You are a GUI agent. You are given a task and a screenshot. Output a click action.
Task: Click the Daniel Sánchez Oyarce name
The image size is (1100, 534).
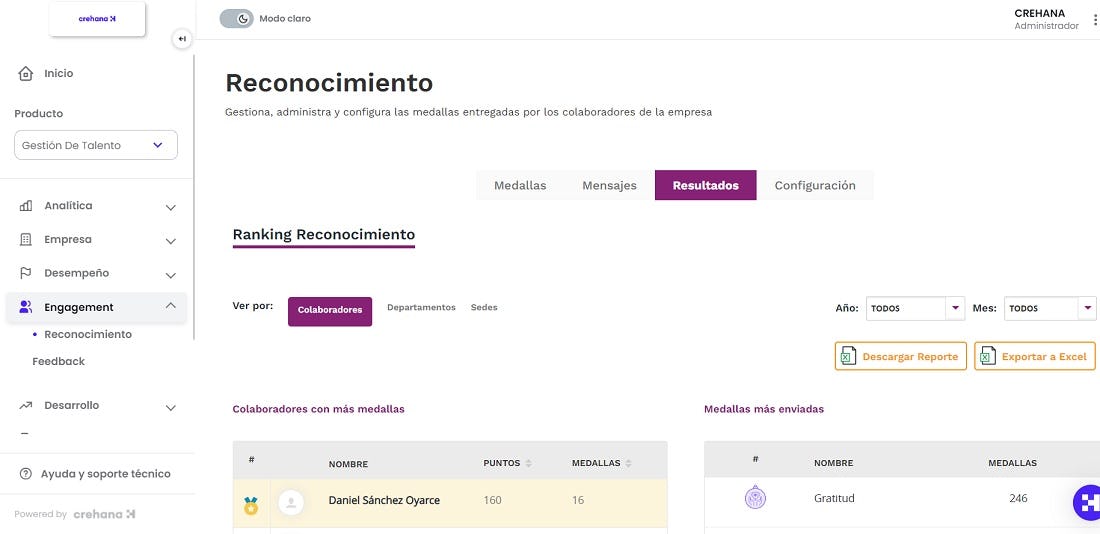click(384, 501)
